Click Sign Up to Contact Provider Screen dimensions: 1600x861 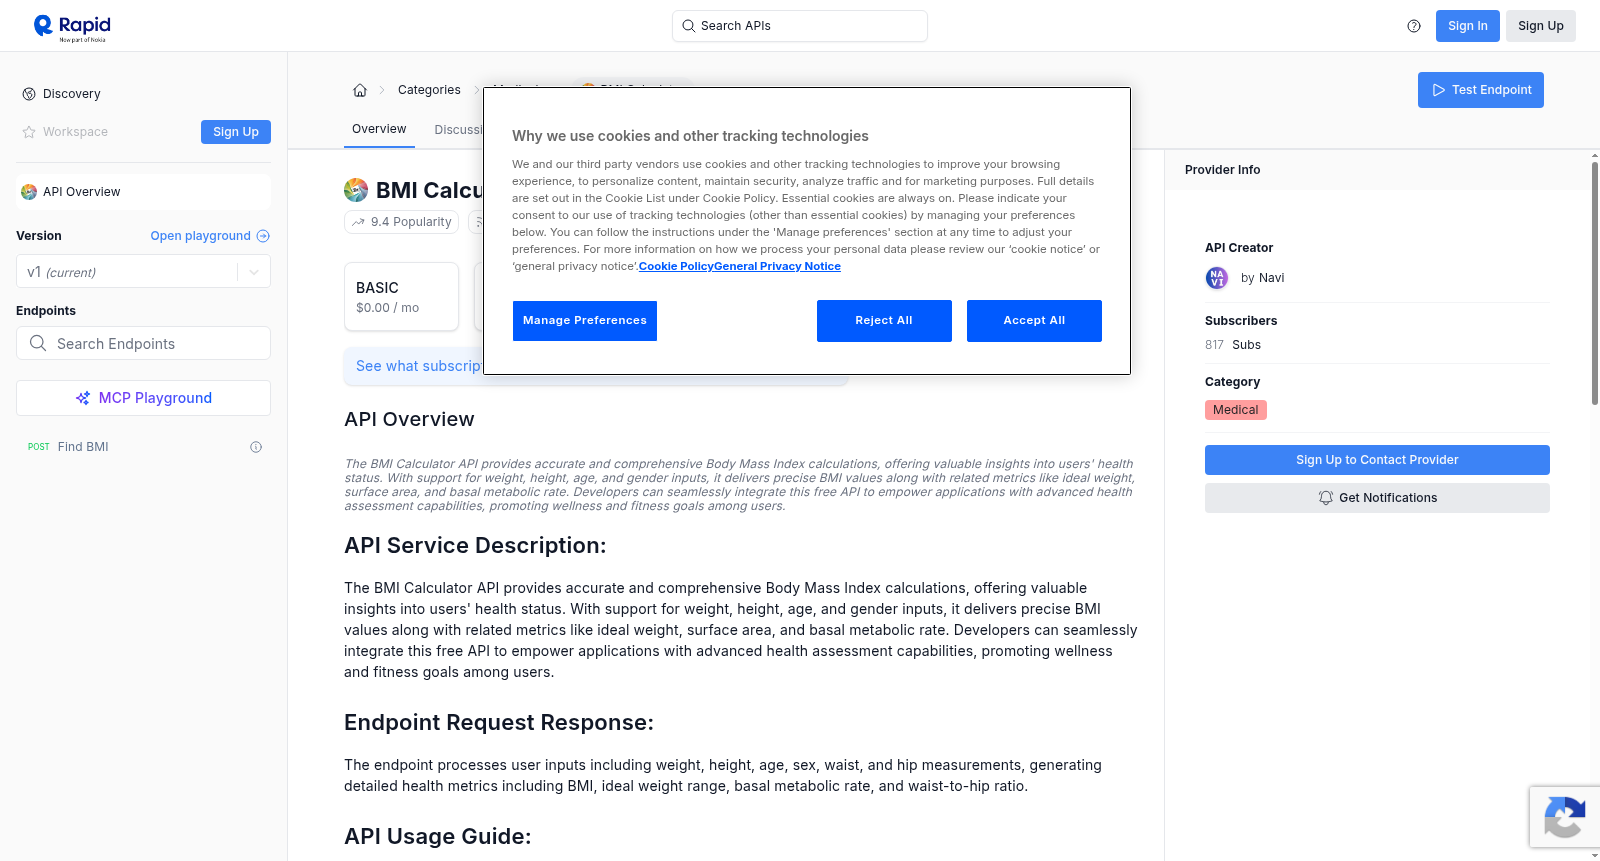pyautogui.click(x=1377, y=460)
